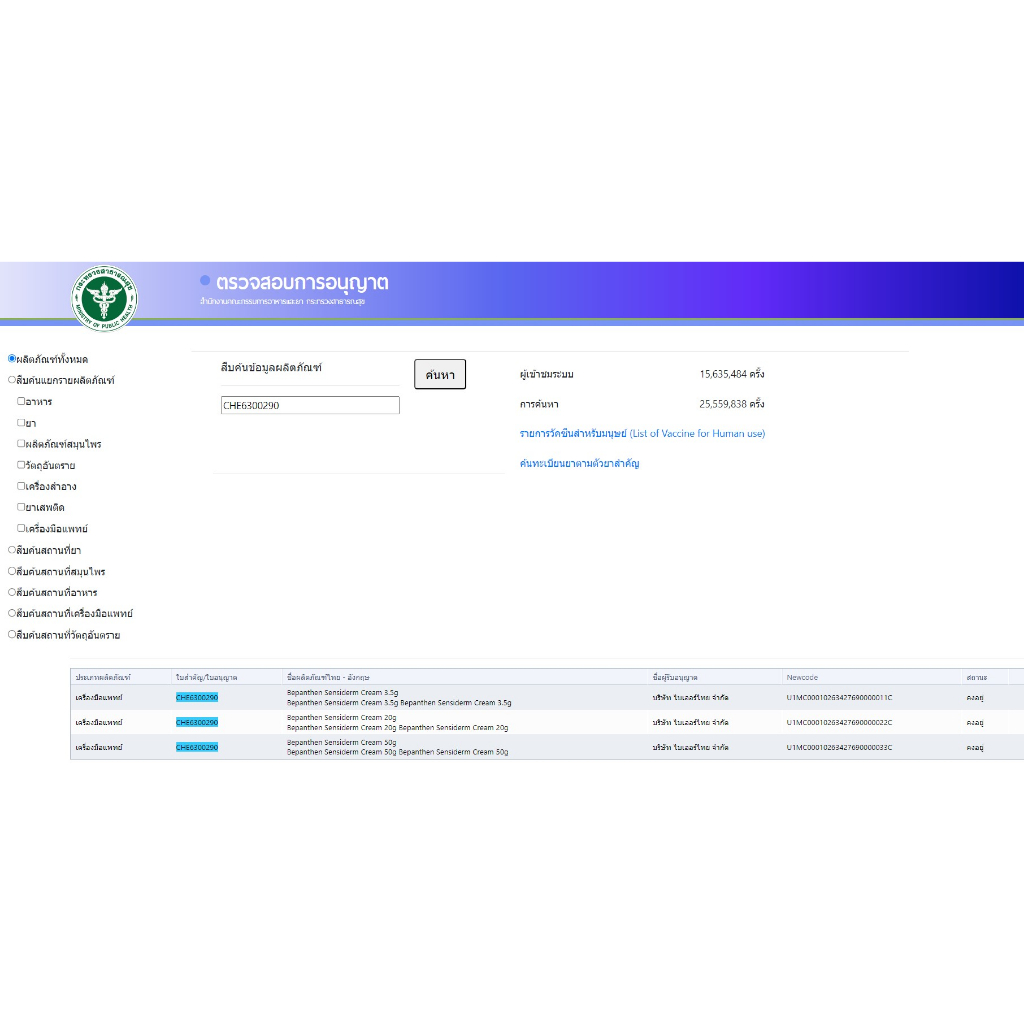Select the สืบค้นสถานที่อาหาร radio button
Screen dimensions: 1024x1024
12,592
